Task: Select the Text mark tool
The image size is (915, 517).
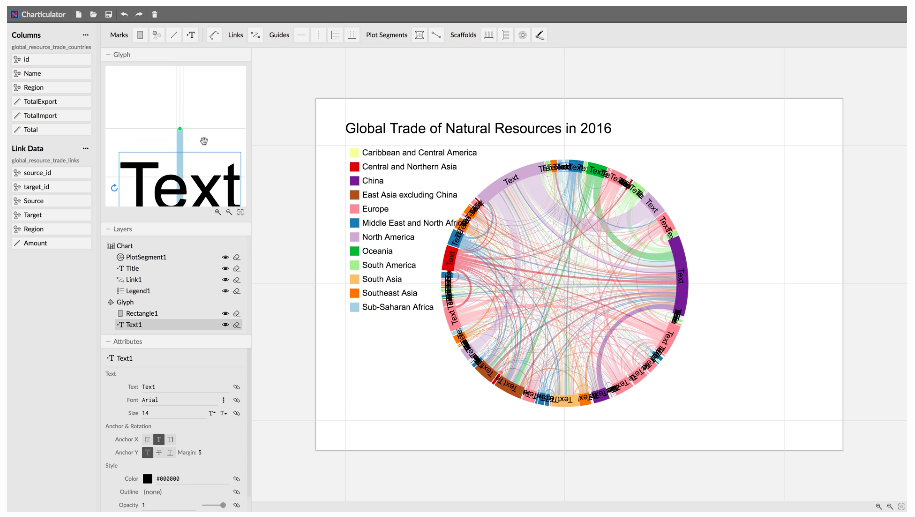Action: coord(191,35)
